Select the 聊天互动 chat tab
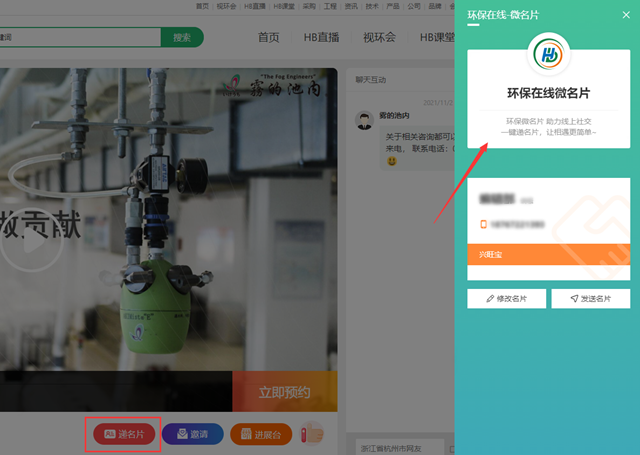The image size is (640, 455). click(x=370, y=80)
